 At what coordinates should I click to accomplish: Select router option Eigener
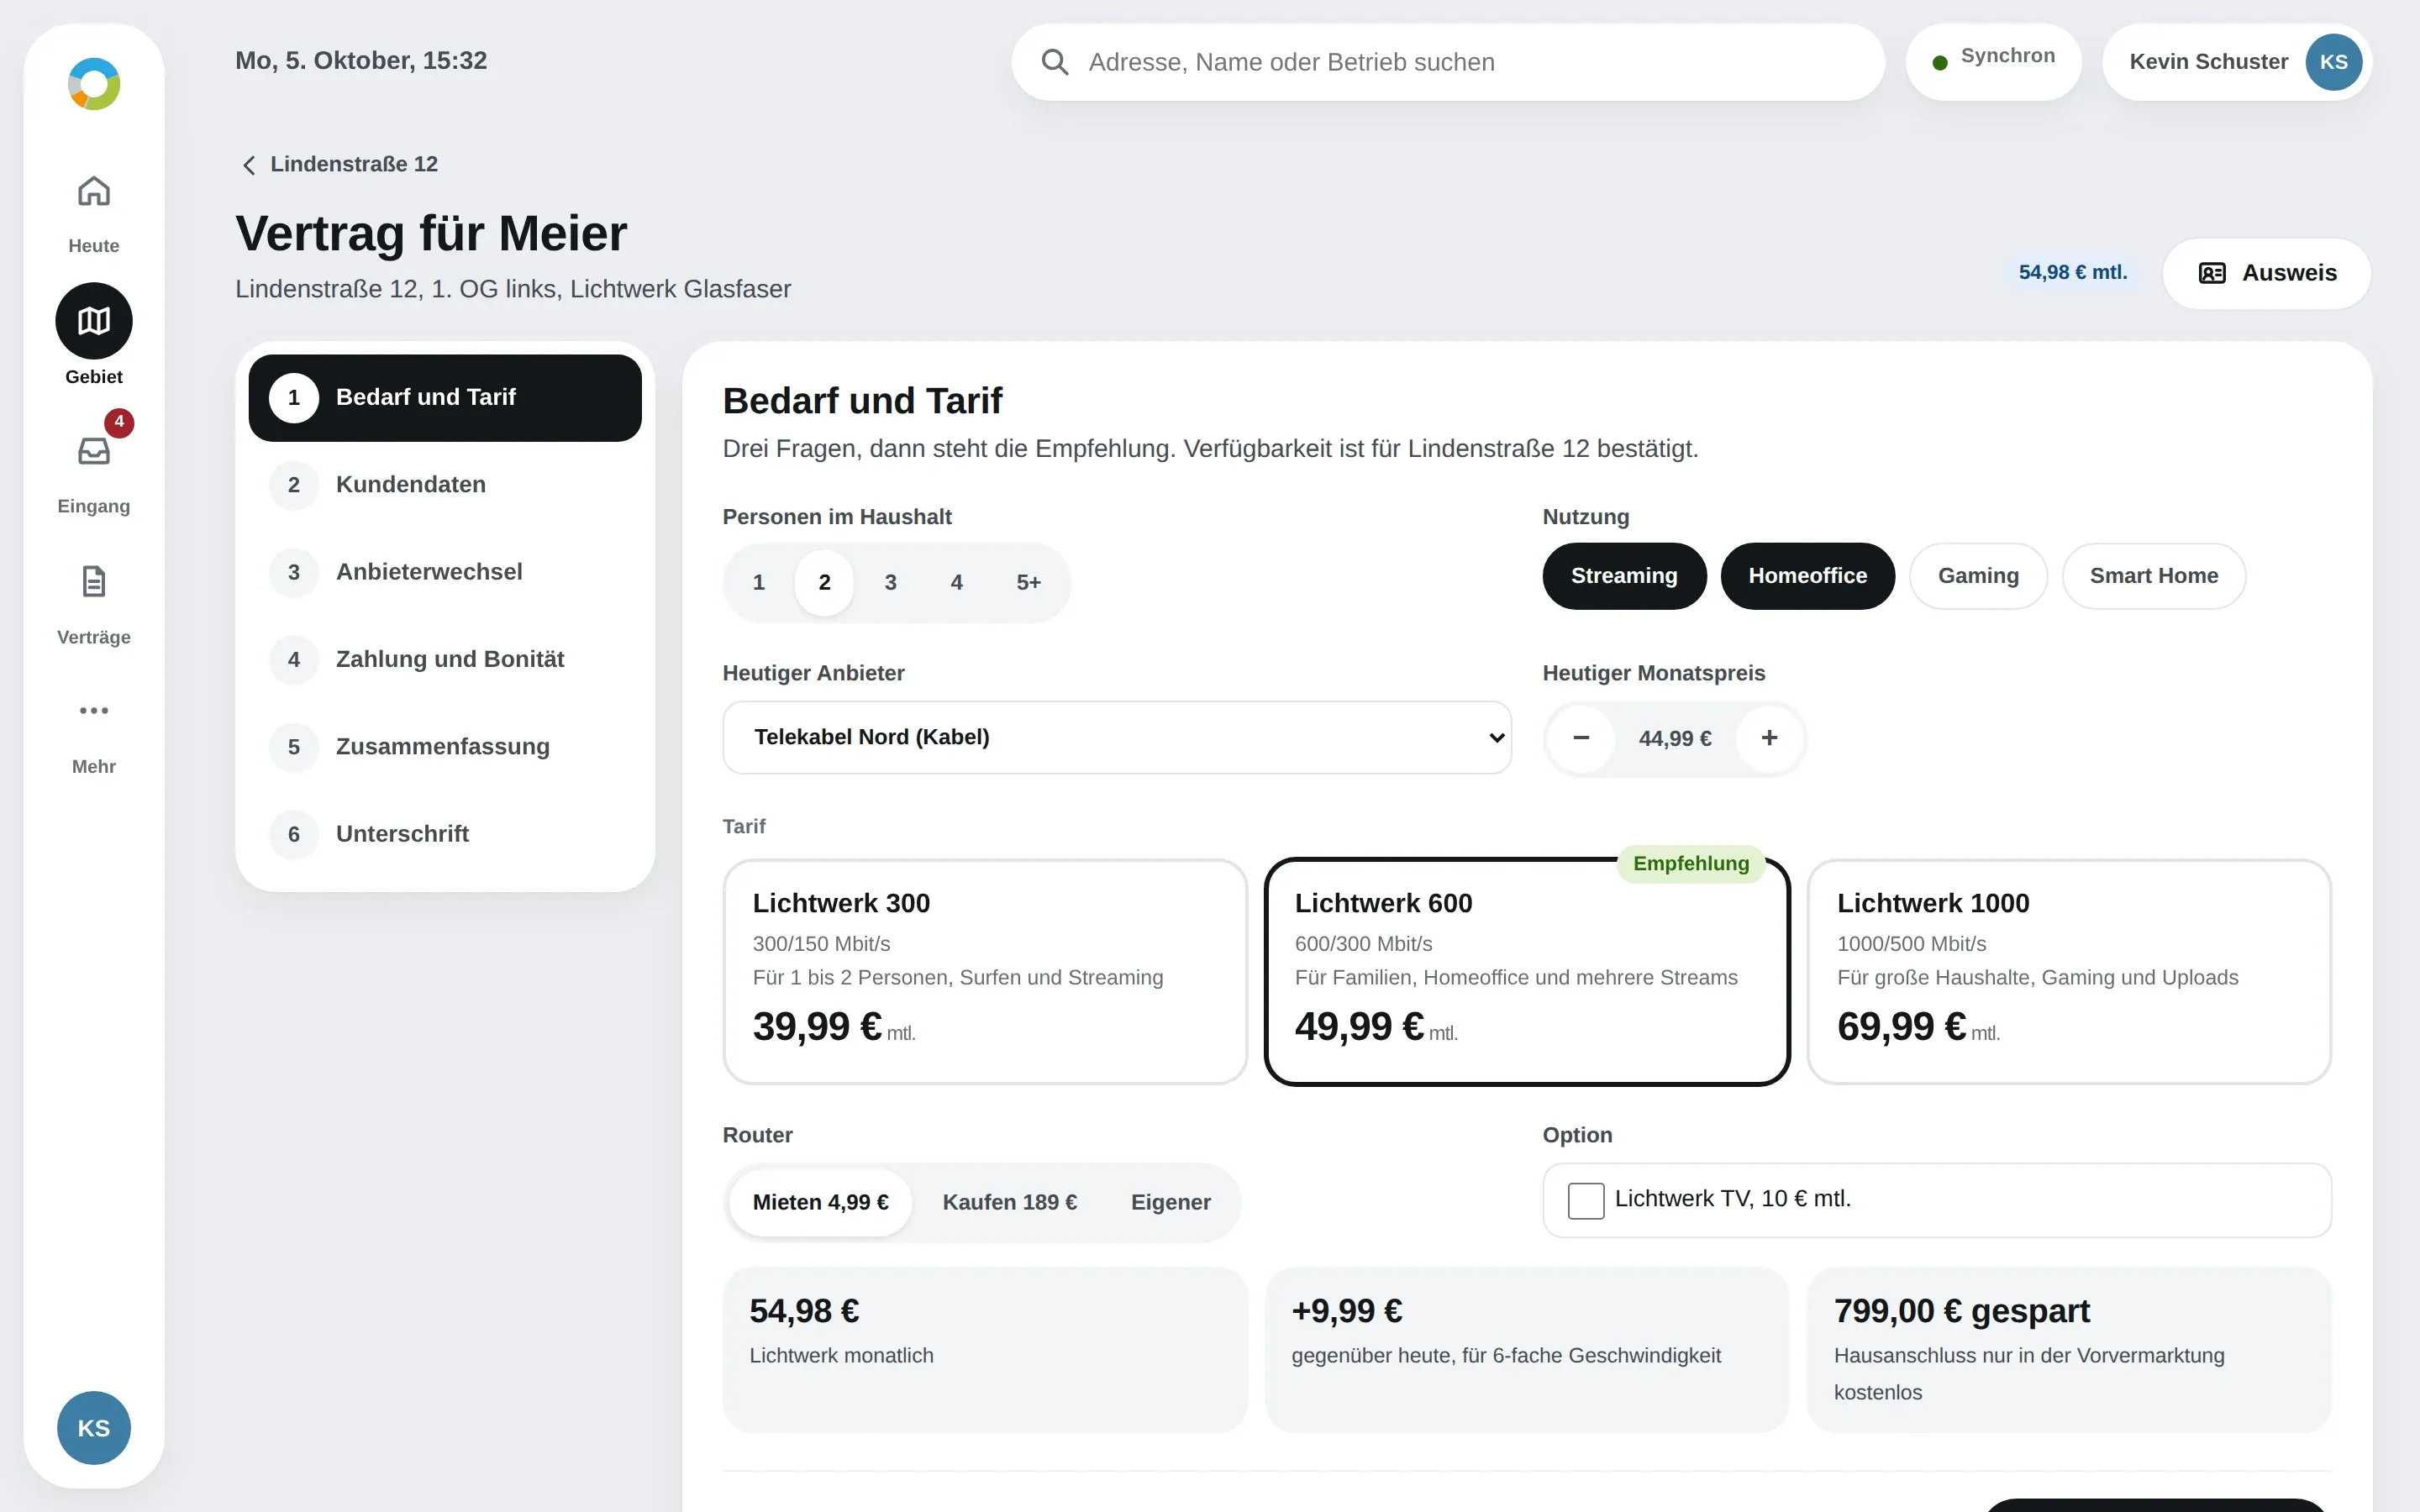pos(1170,1203)
